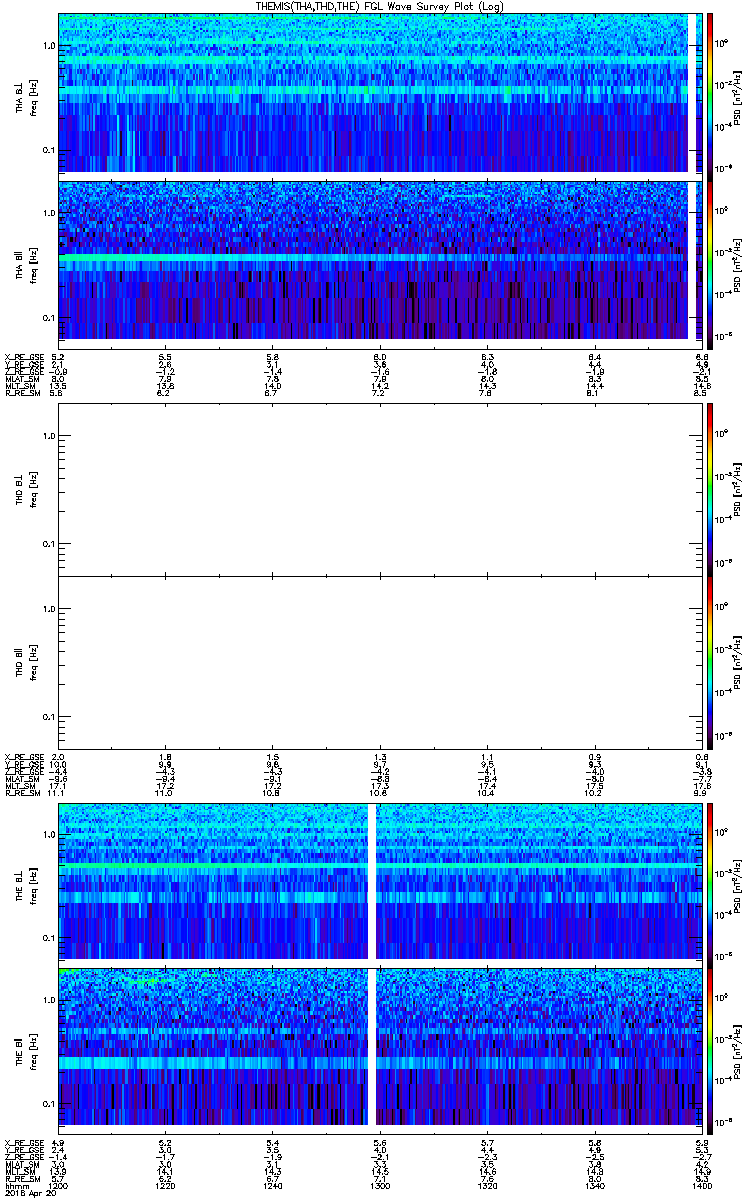The width and height of the screenshot is (750, 1200).
Task: Click the empty THD B-parallel panel
Action: pyautogui.click(x=380, y=662)
